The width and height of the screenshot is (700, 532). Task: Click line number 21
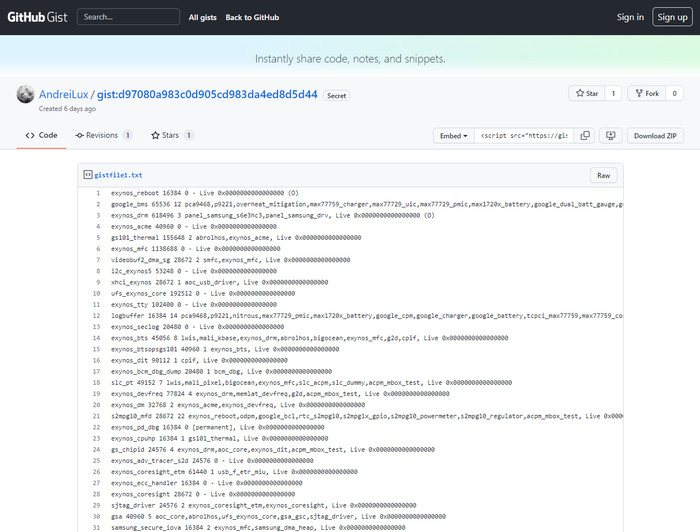[96, 416]
